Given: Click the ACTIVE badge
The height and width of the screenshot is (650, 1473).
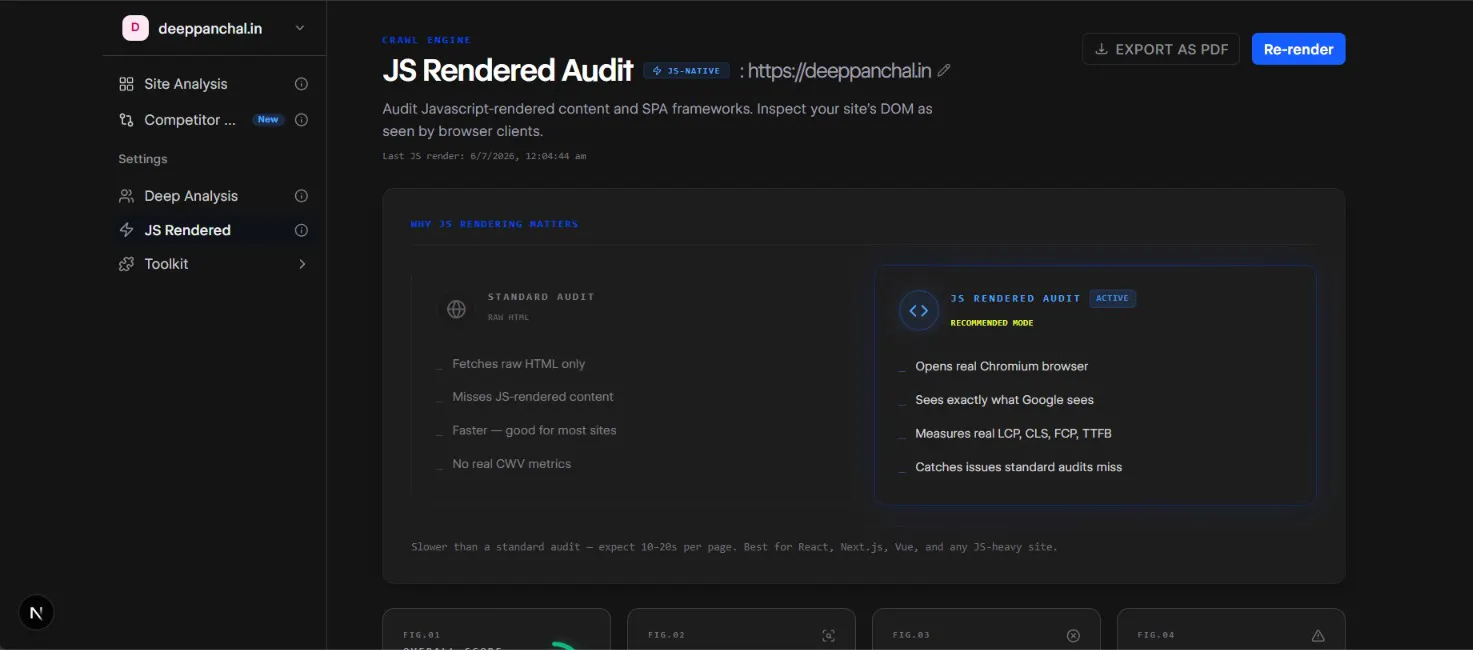Looking at the screenshot, I should coord(1112,298).
